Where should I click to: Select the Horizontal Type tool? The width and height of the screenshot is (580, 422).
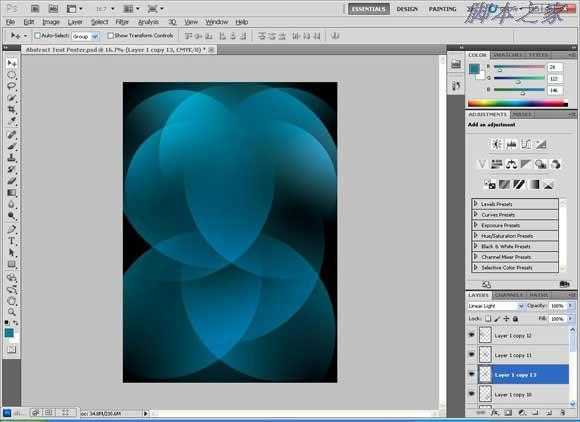click(x=11, y=241)
